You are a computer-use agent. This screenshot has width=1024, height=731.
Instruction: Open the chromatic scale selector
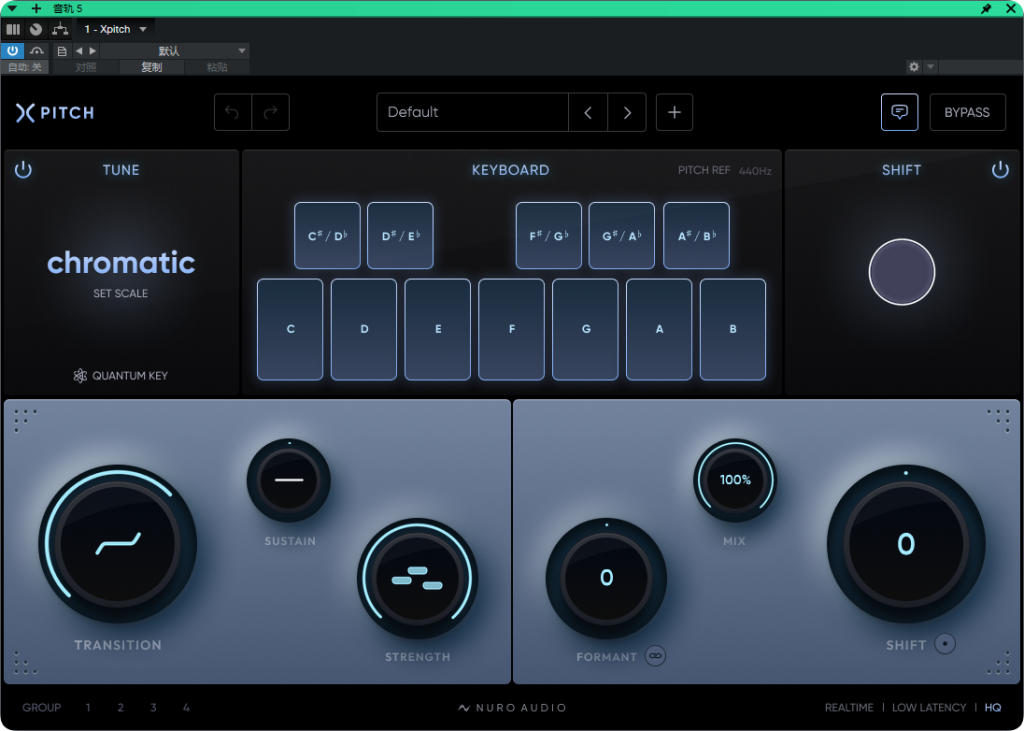click(x=121, y=263)
